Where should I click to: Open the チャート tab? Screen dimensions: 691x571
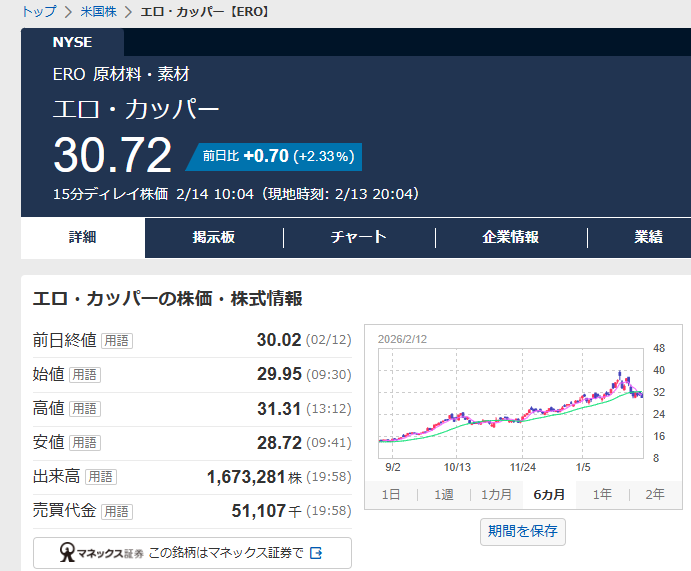coord(359,237)
